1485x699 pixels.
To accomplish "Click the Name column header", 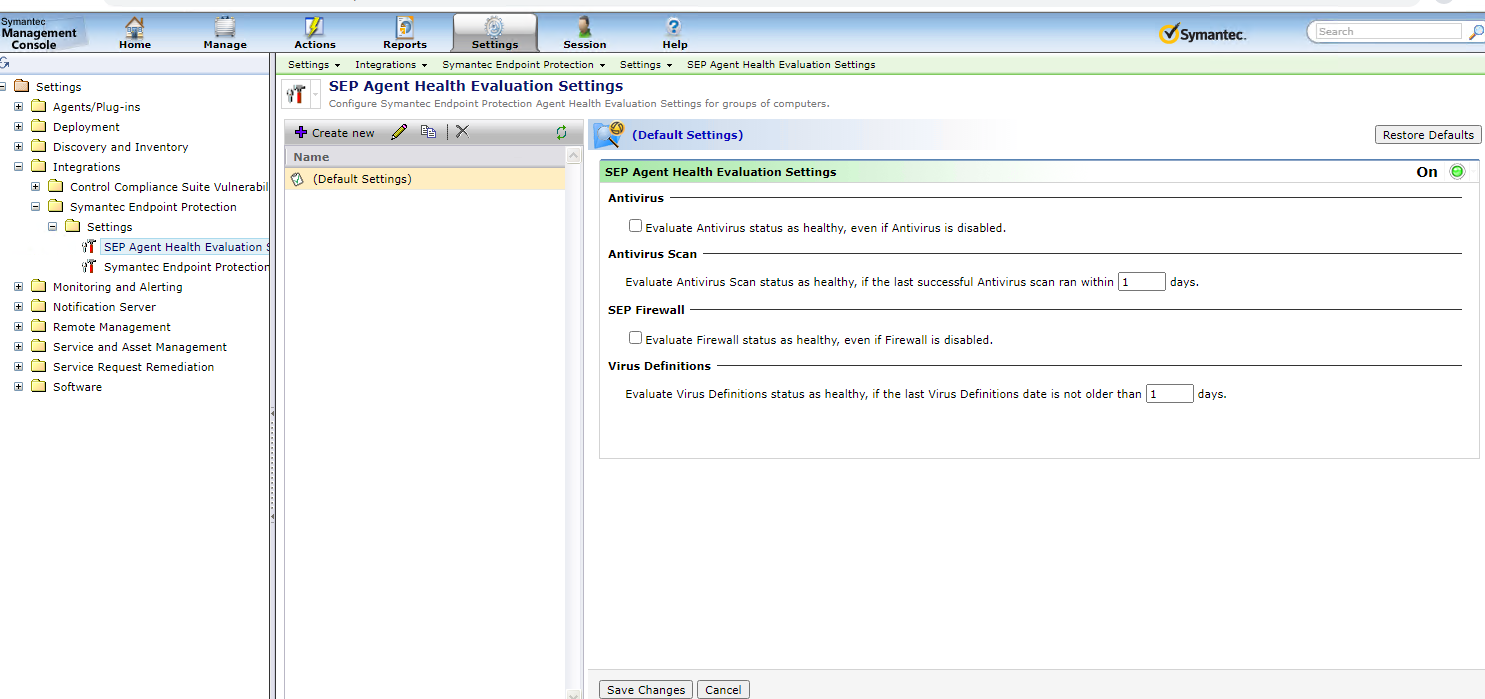I will tap(425, 157).
